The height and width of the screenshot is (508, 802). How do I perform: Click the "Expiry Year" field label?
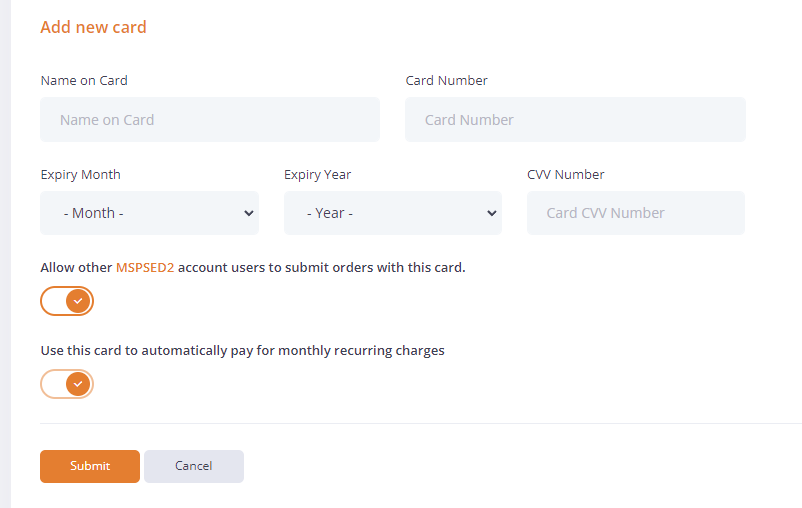click(x=317, y=175)
